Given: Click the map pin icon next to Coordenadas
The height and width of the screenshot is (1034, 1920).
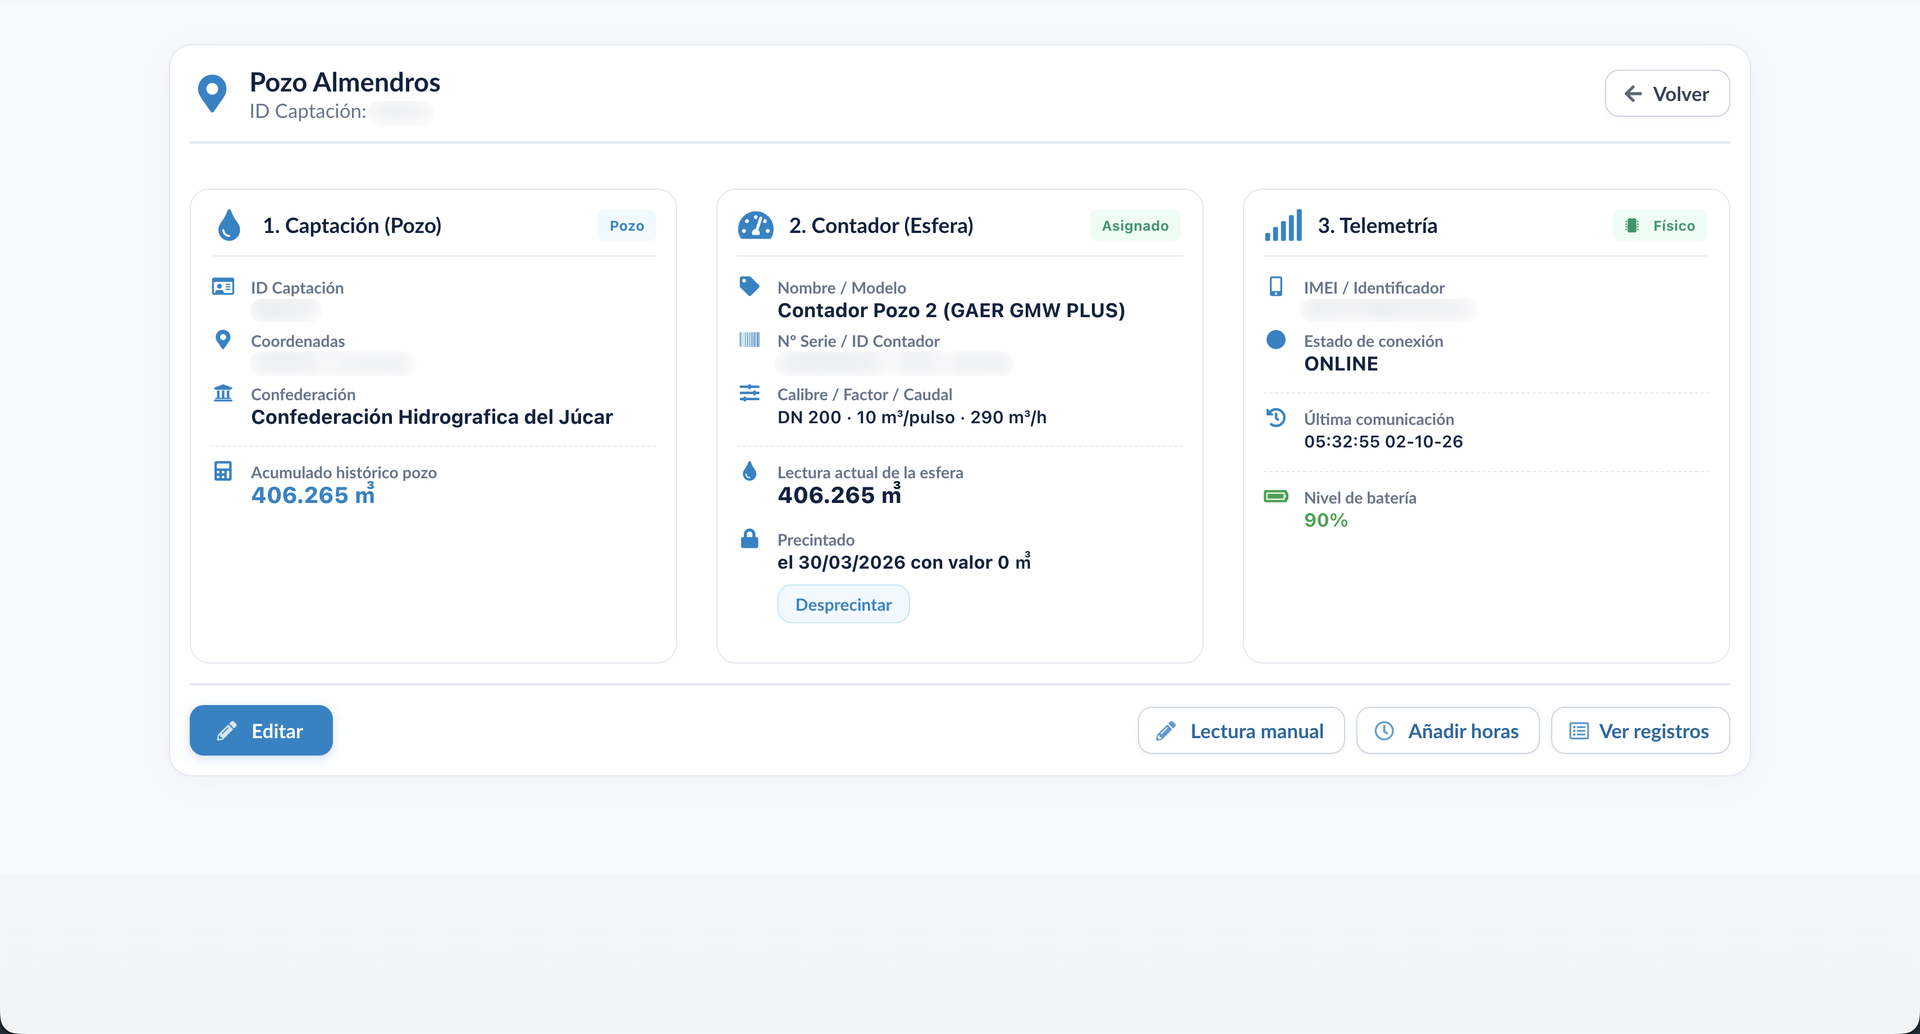Looking at the screenshot, I should 223,340.
